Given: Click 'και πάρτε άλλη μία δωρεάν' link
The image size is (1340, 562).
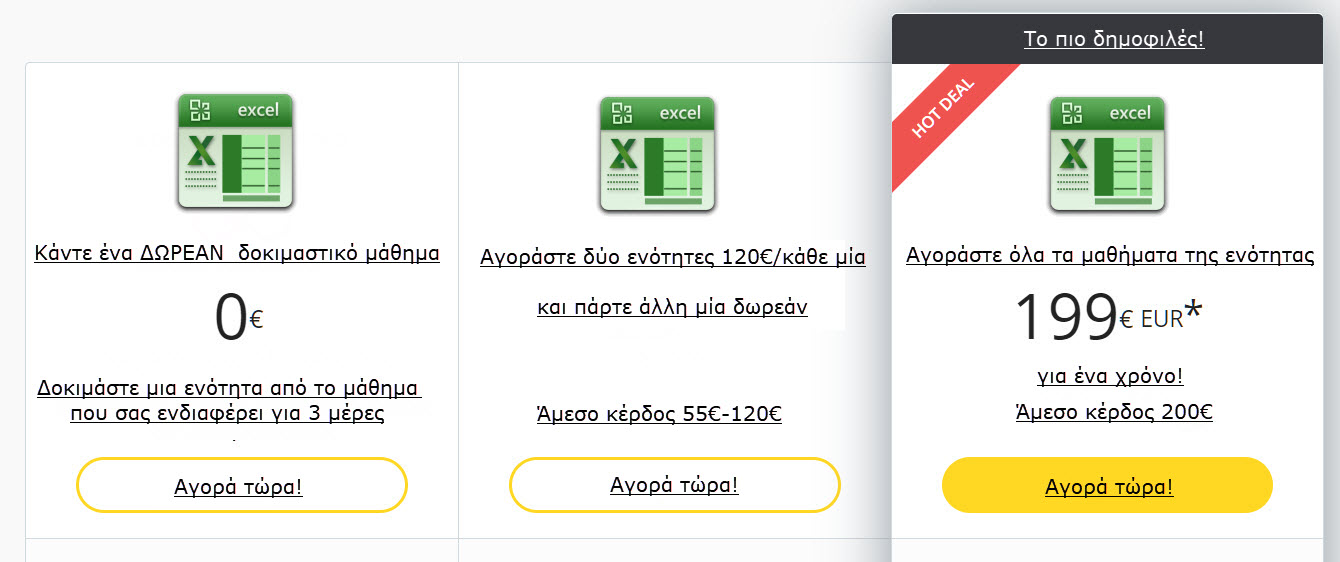Looking at the screenshot, I should (x=672, y=307).
